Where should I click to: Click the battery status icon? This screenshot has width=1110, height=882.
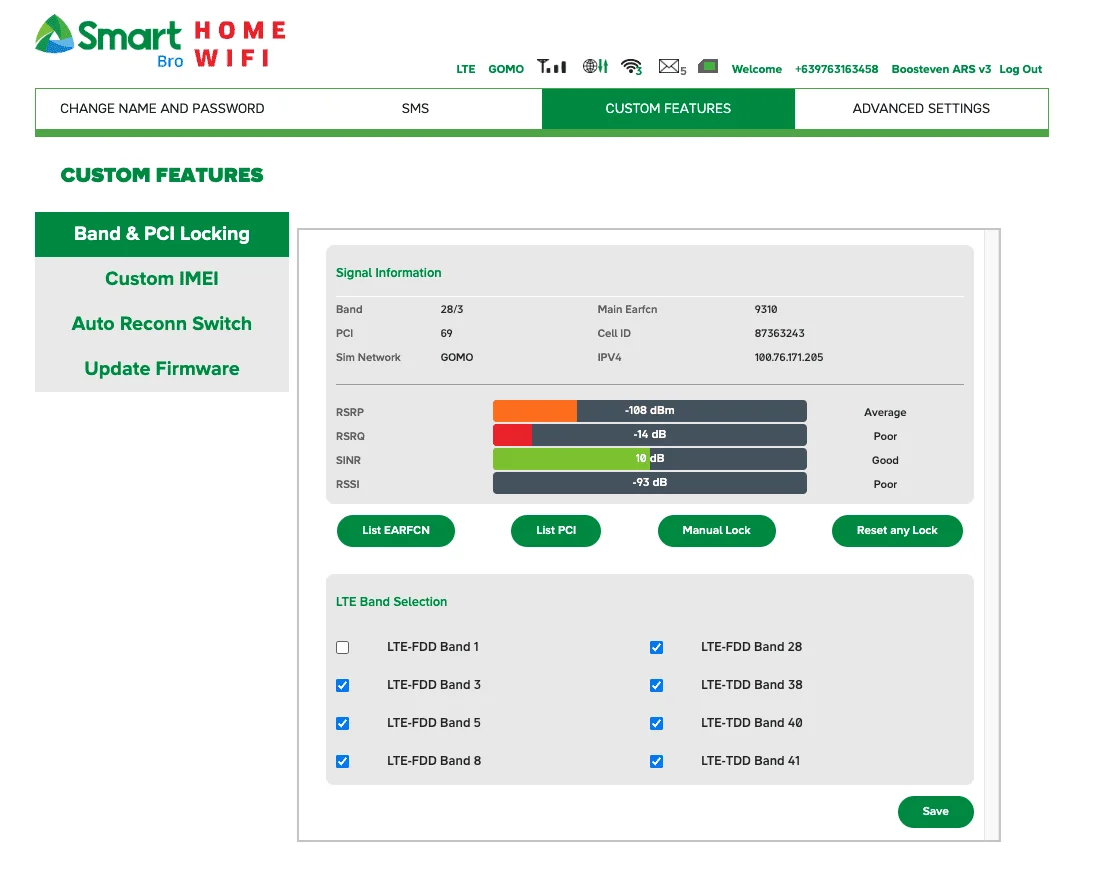tap(708, 67)
